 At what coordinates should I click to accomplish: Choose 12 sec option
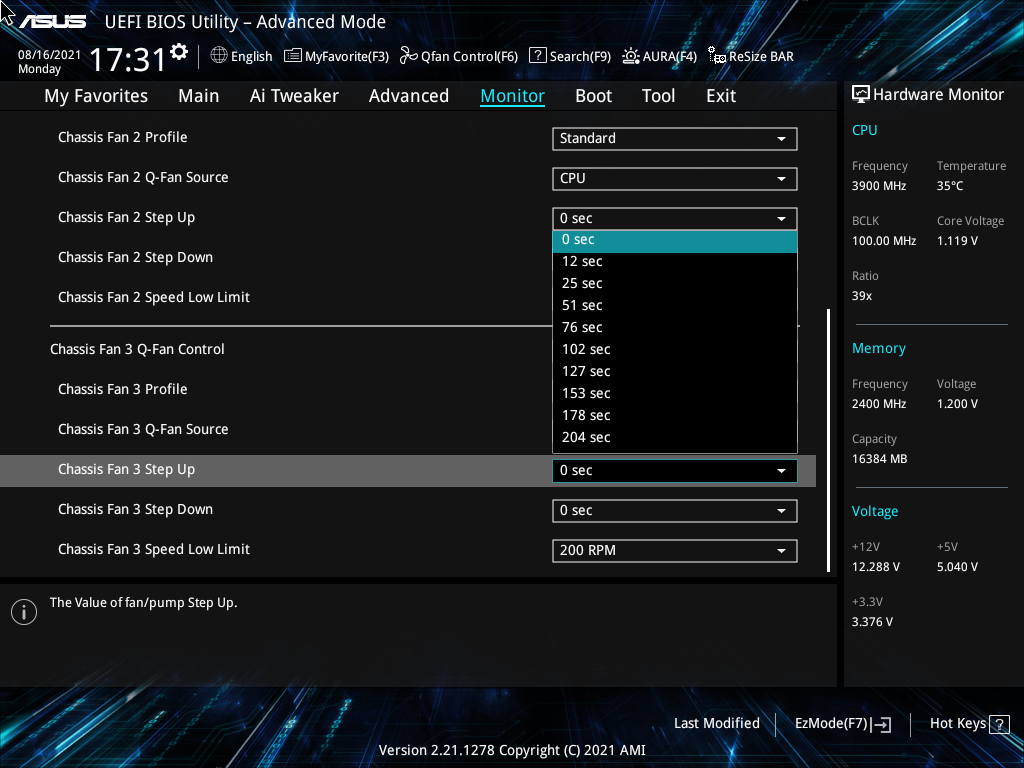tap(675, 261)
